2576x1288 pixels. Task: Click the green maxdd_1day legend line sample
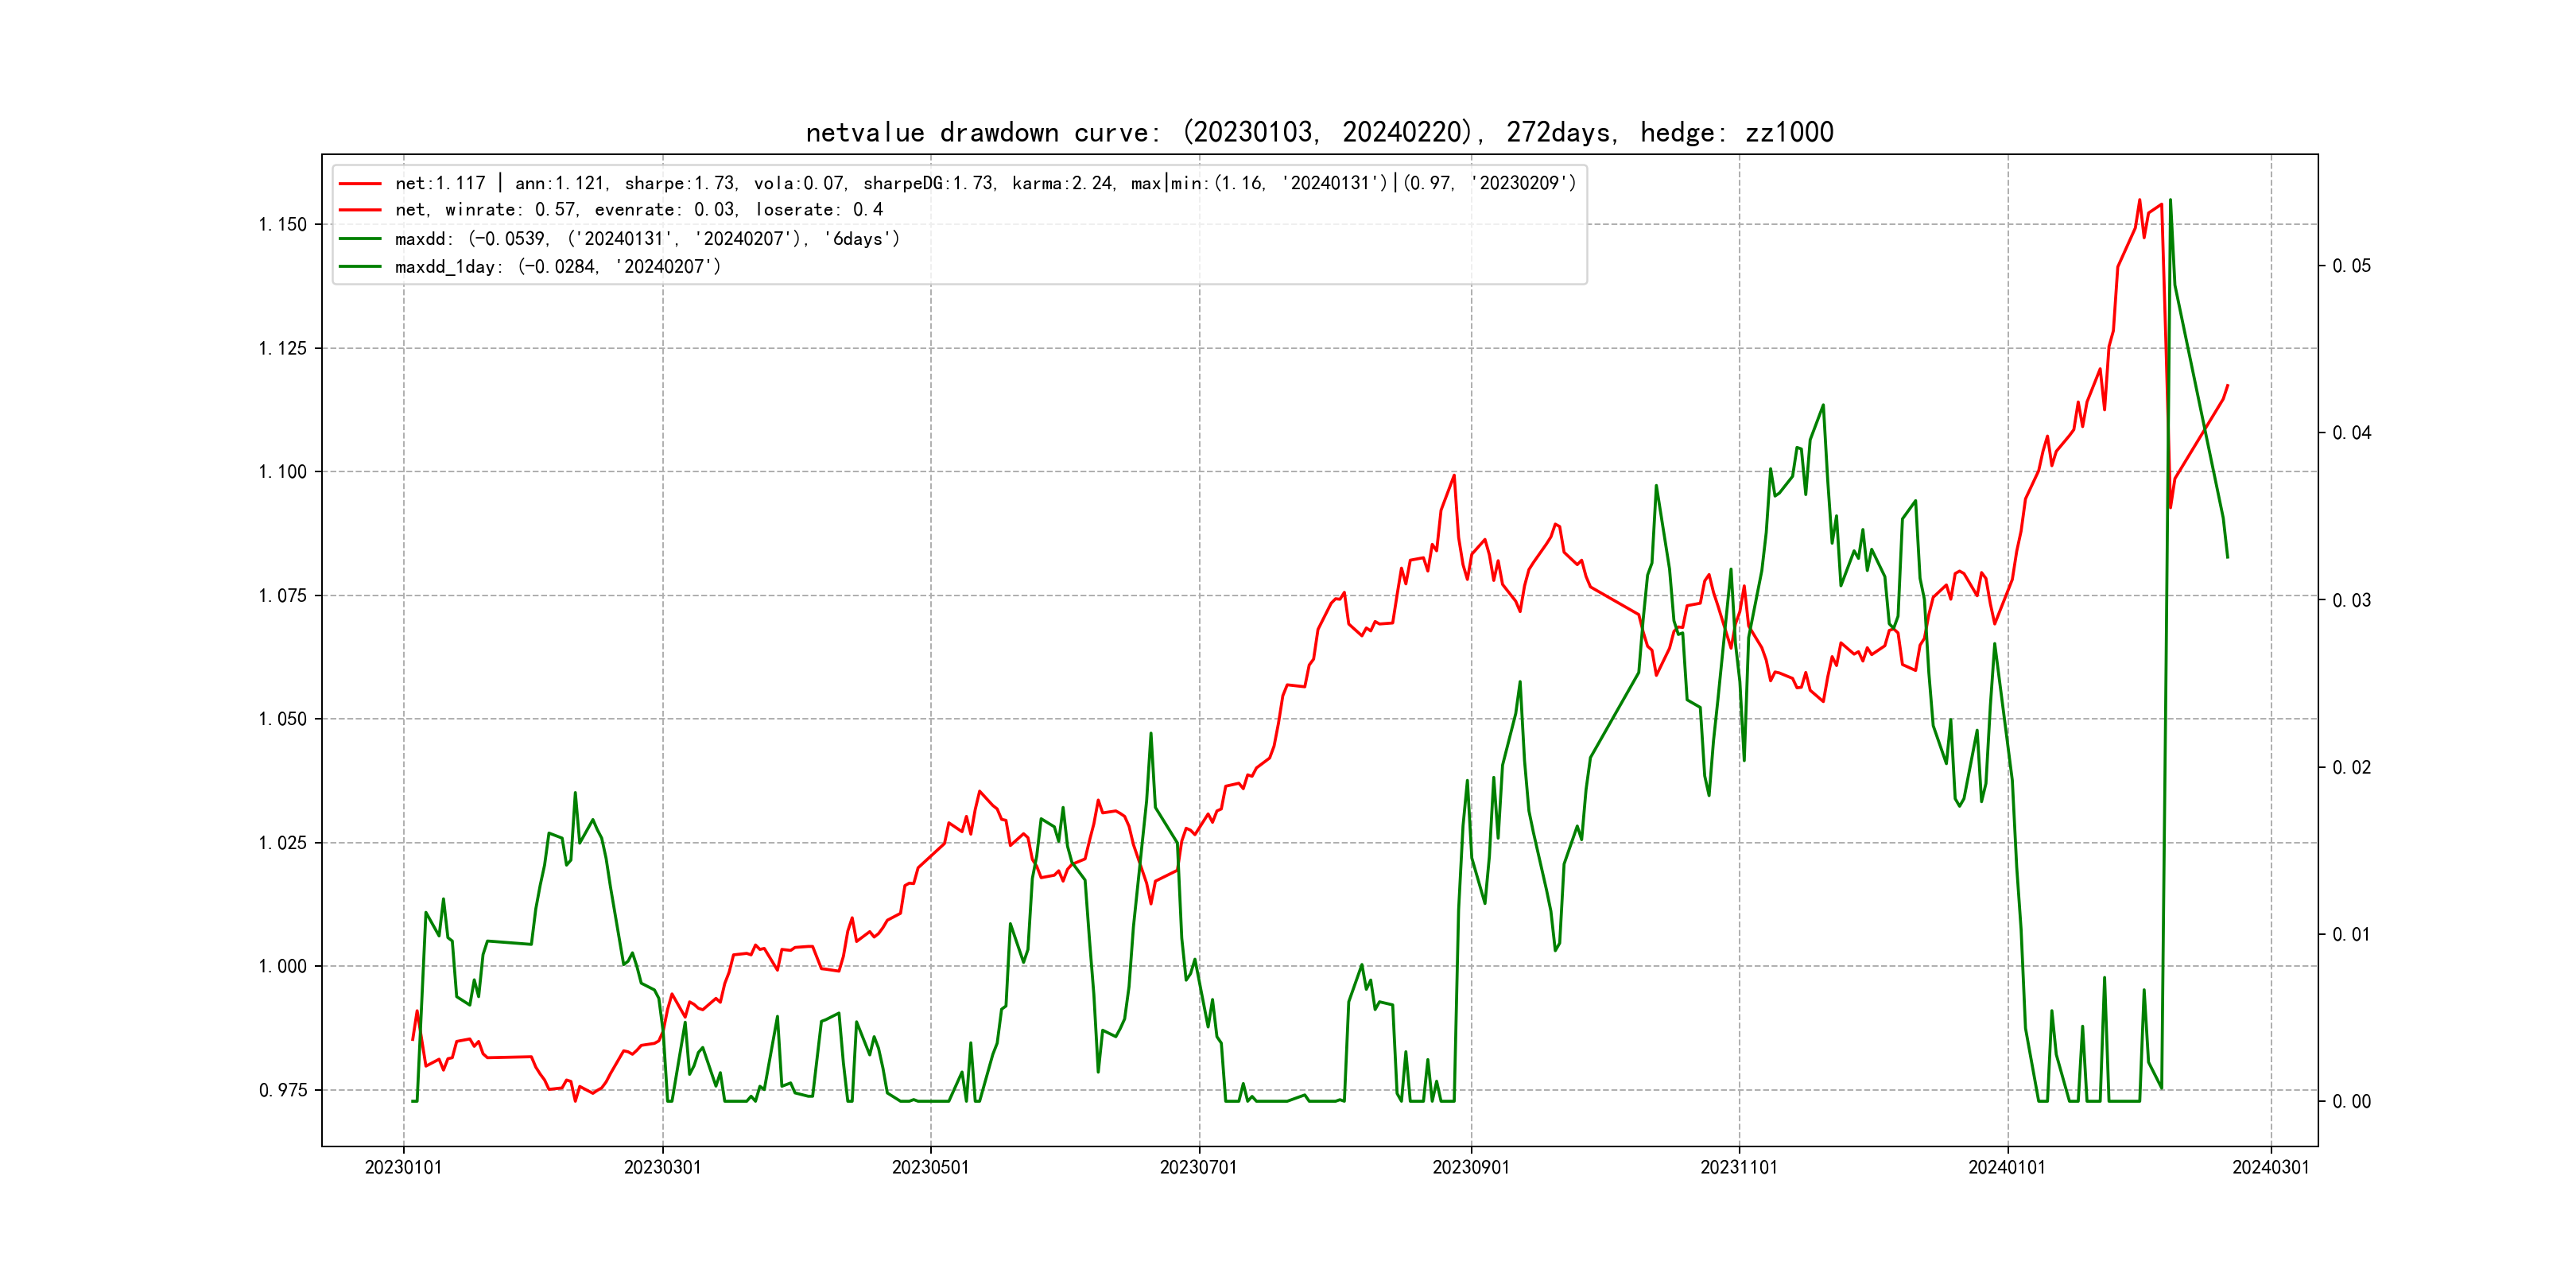point(360,267)
